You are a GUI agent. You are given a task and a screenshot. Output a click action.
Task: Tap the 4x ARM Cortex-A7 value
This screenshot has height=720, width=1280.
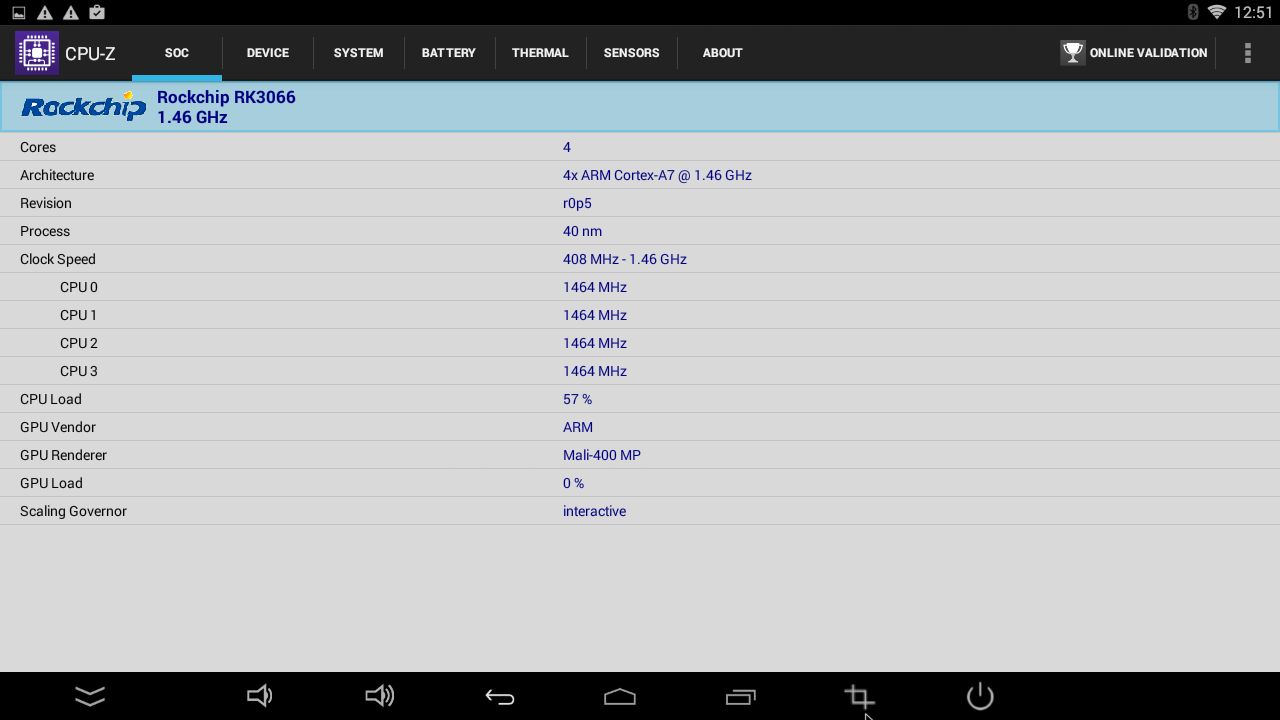(x=657, y=175)
